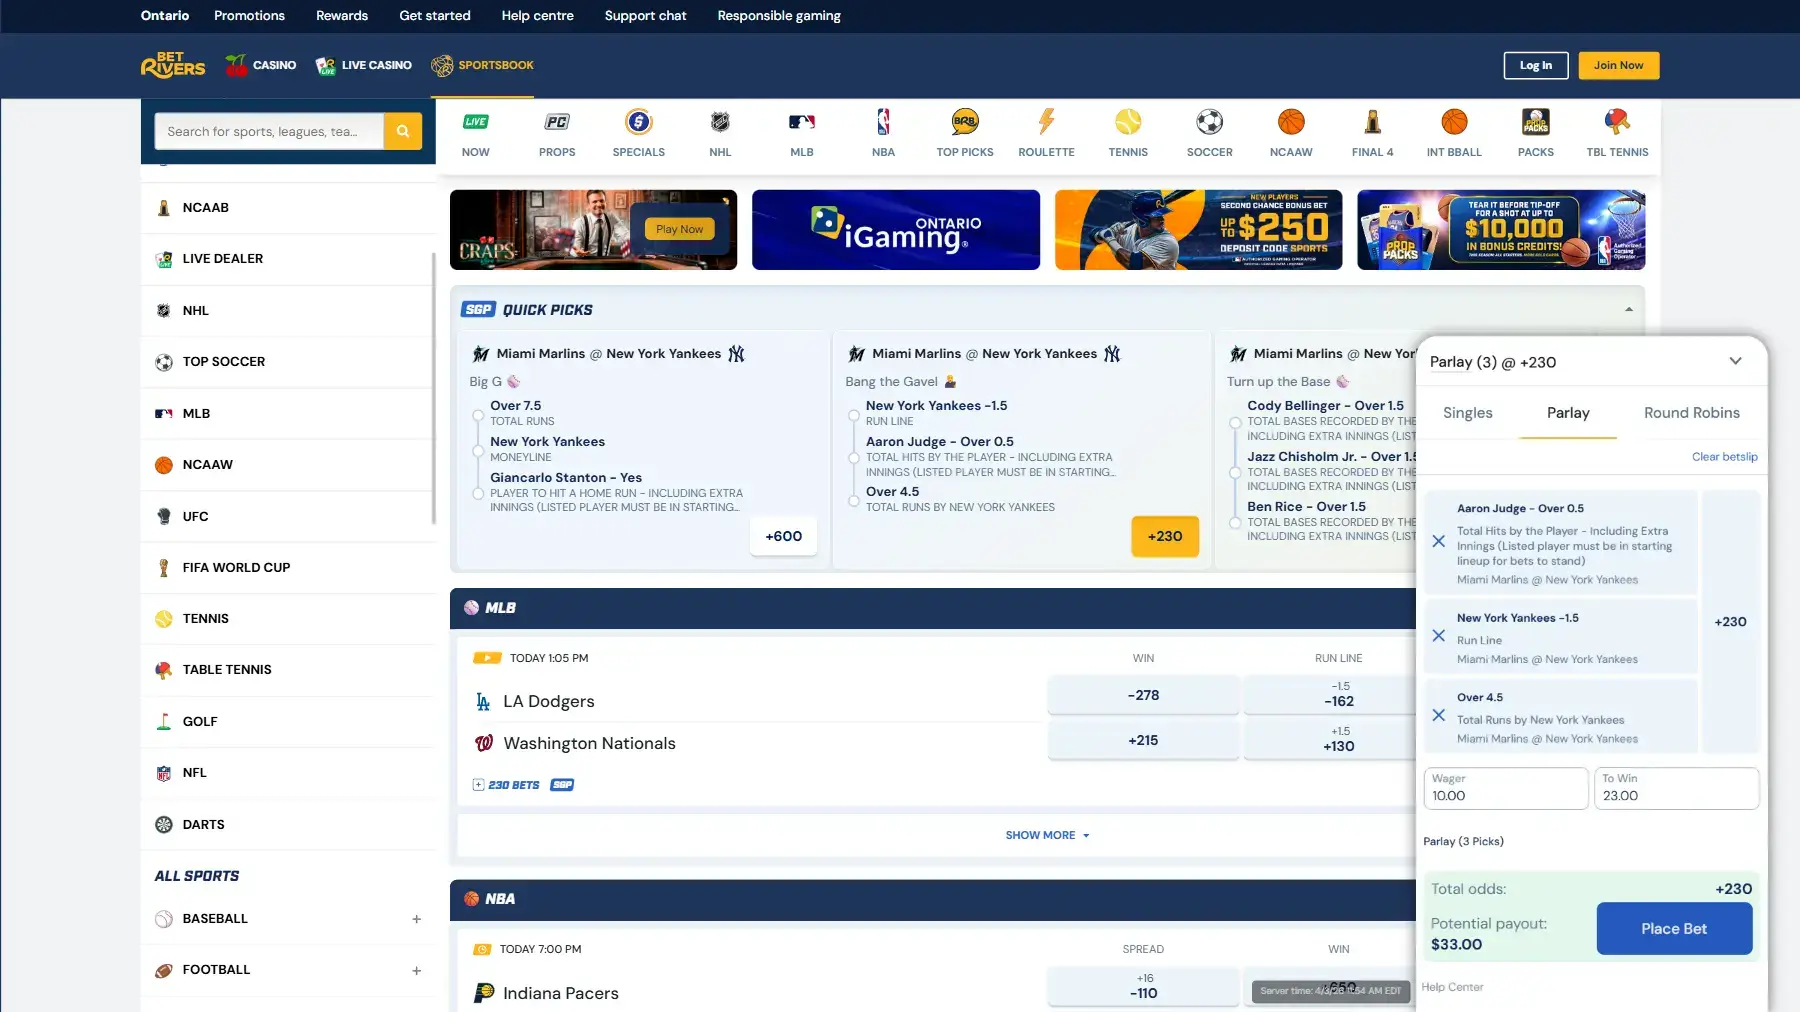Open LIVE DEALER in the left sidebar
Viewport: 1800px width, 1012px height.
point(288,259)
